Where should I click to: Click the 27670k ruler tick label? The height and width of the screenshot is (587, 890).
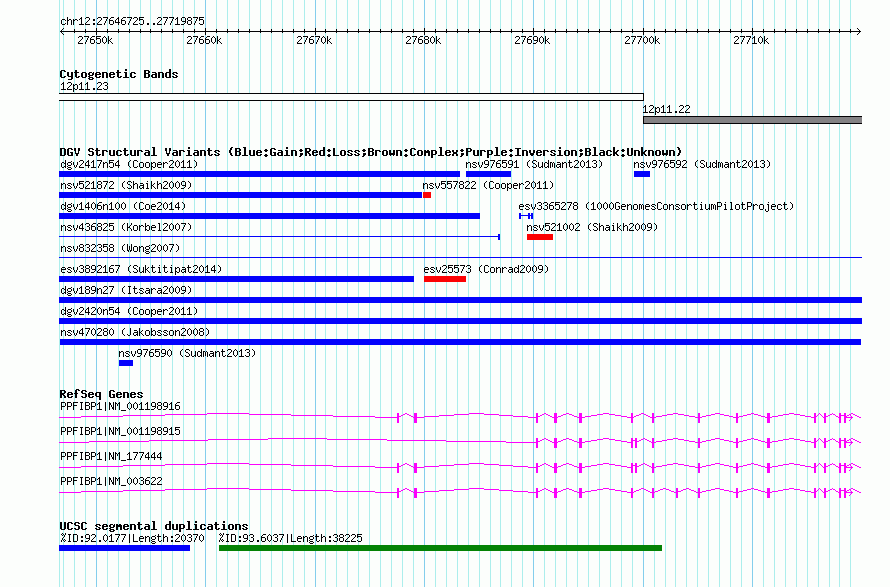pyautogui.click(x=314, y=41)
